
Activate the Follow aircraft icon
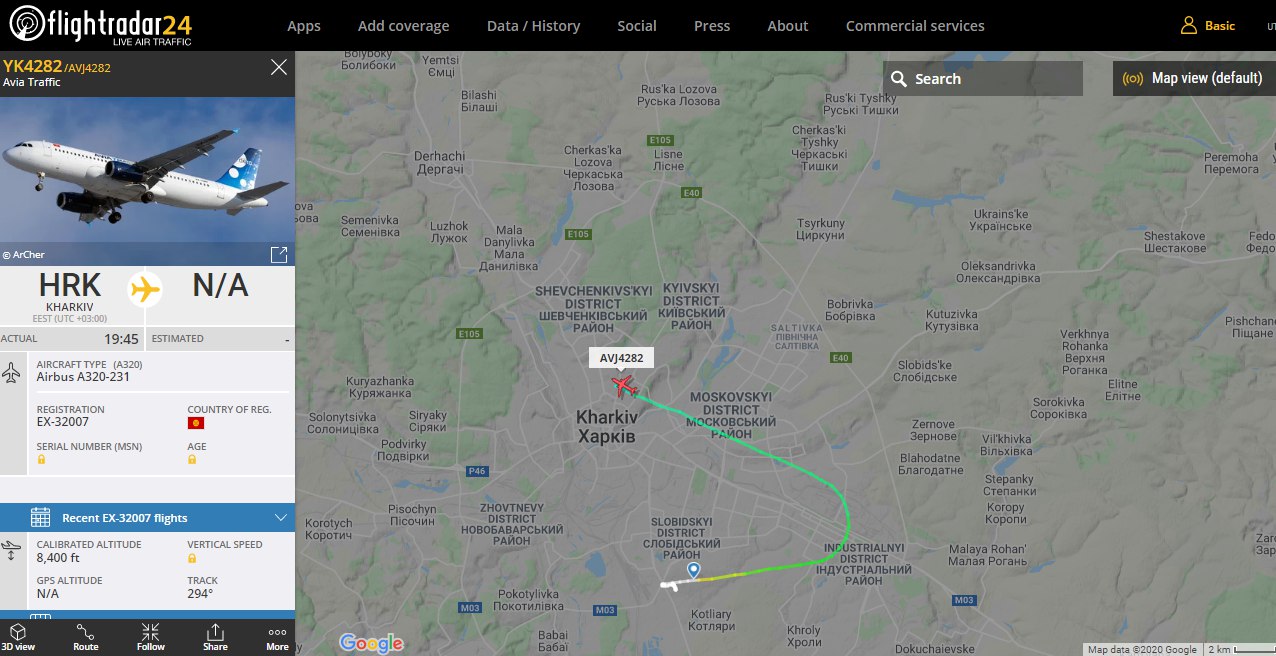150,632
